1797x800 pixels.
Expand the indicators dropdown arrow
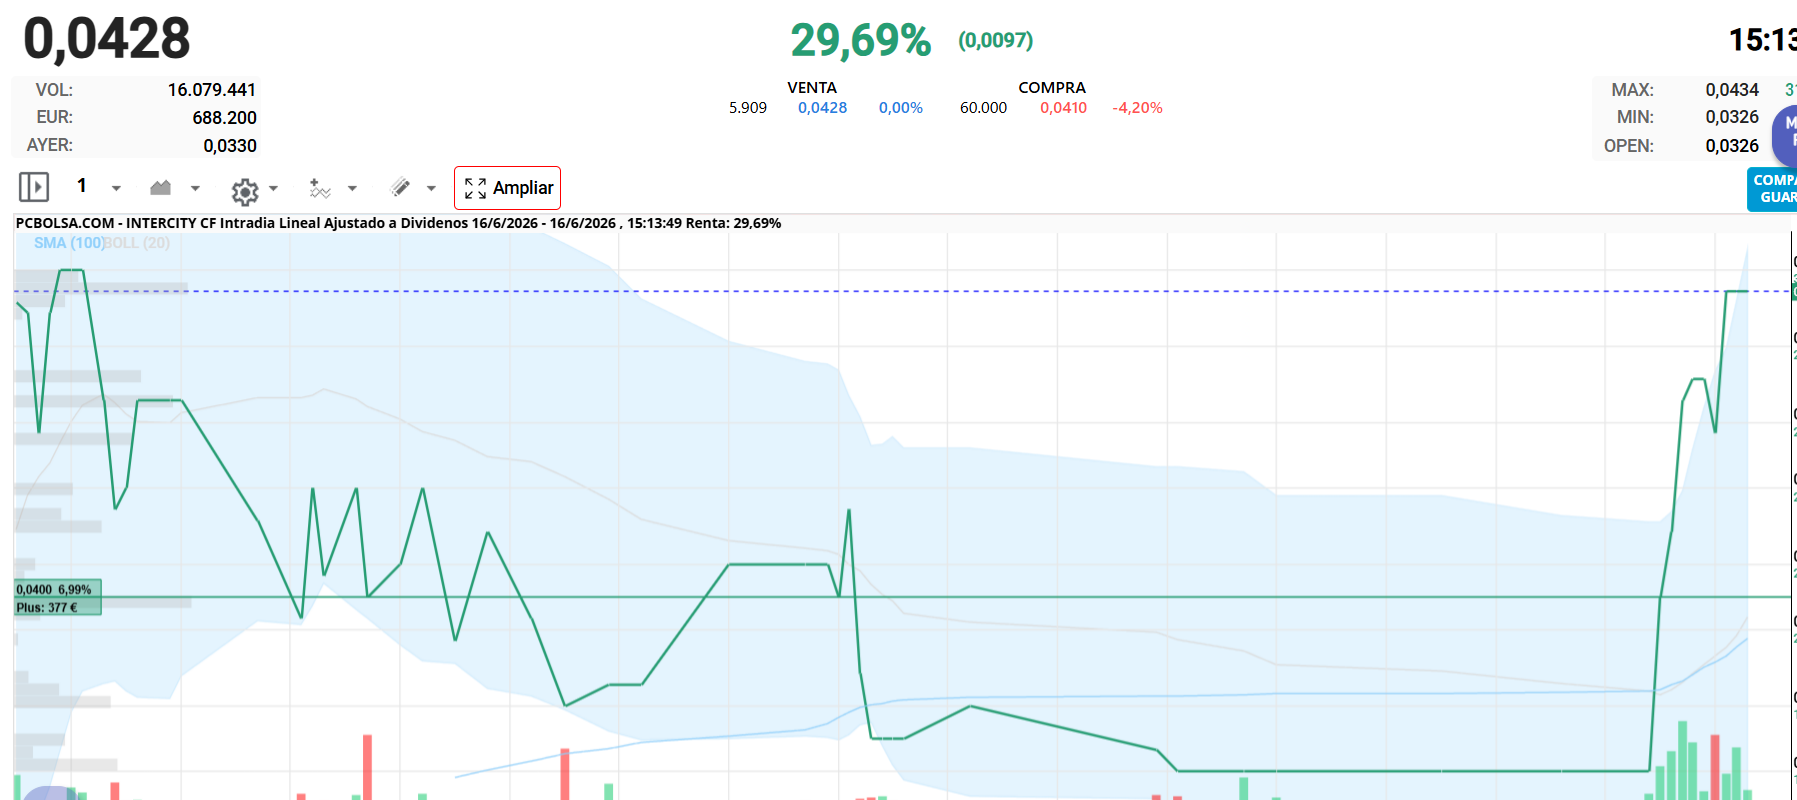(352, 188)
